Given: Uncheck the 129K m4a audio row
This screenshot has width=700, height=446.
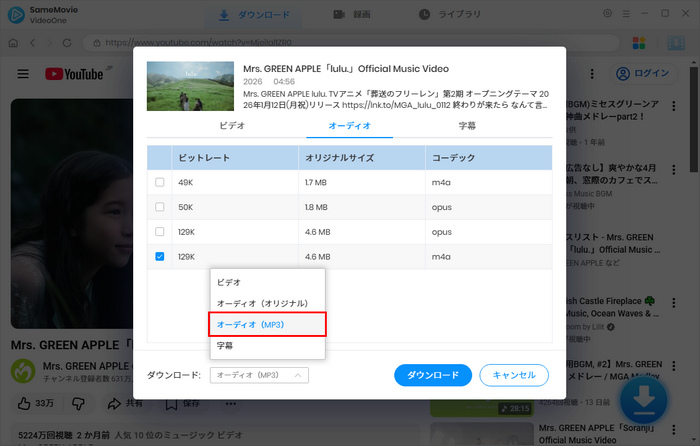Looking at the screenshot, I should pyautogui.click(x=159, y=257).
